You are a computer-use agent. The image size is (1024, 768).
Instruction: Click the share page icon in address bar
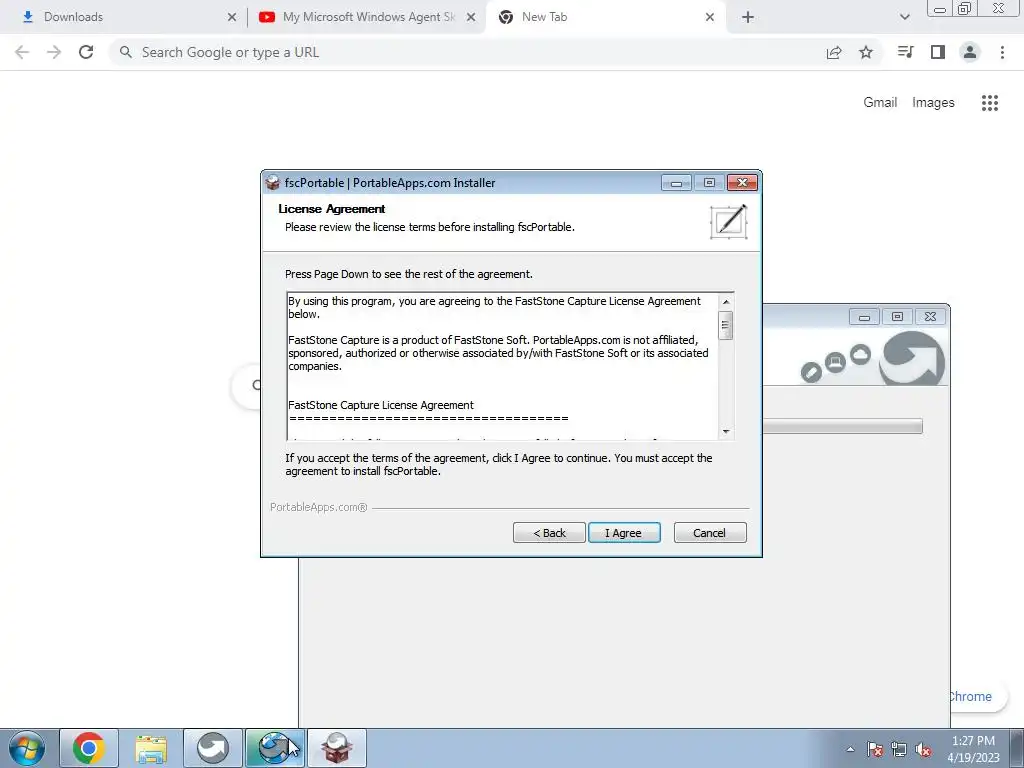tap(834, 52)
